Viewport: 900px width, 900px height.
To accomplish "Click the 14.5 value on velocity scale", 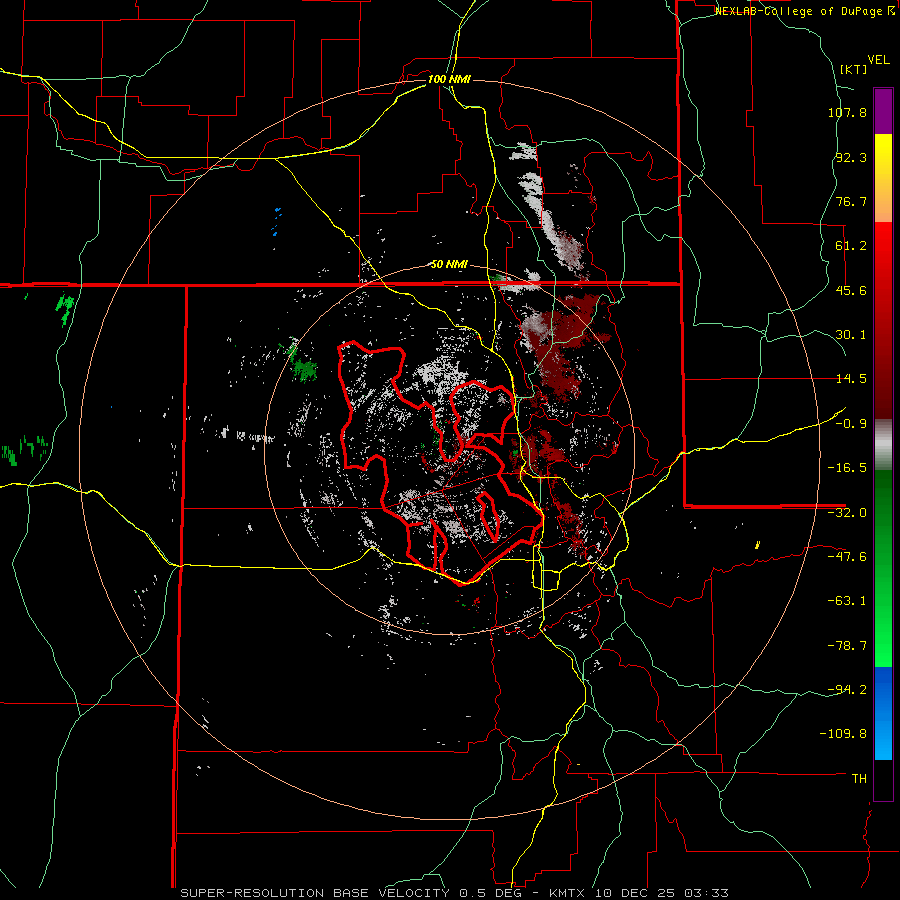I will (851, 379).
